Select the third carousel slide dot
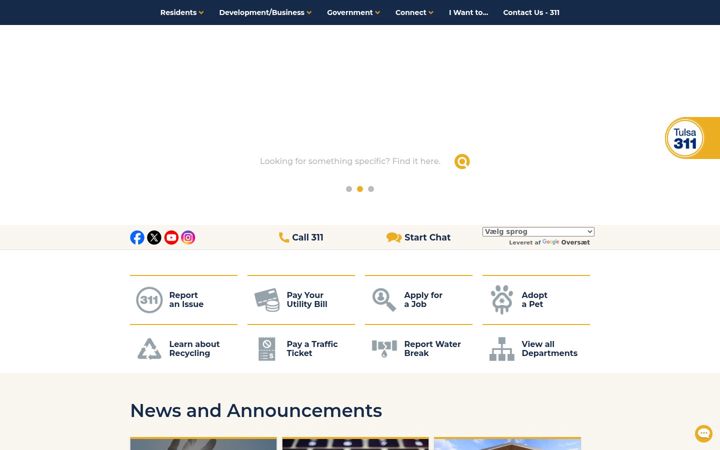Screen dimensions: 720x450 (x=371, y=189)
